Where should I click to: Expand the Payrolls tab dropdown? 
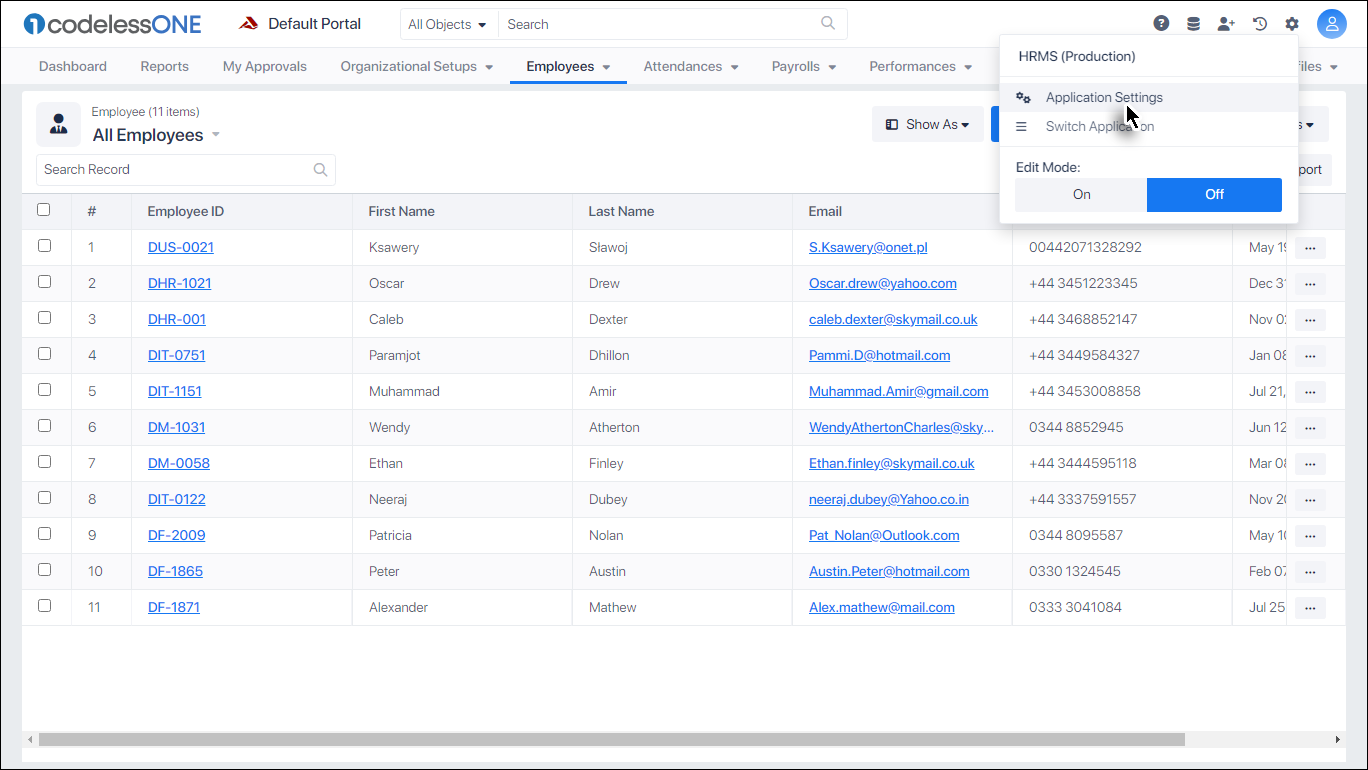coord(804,67)
